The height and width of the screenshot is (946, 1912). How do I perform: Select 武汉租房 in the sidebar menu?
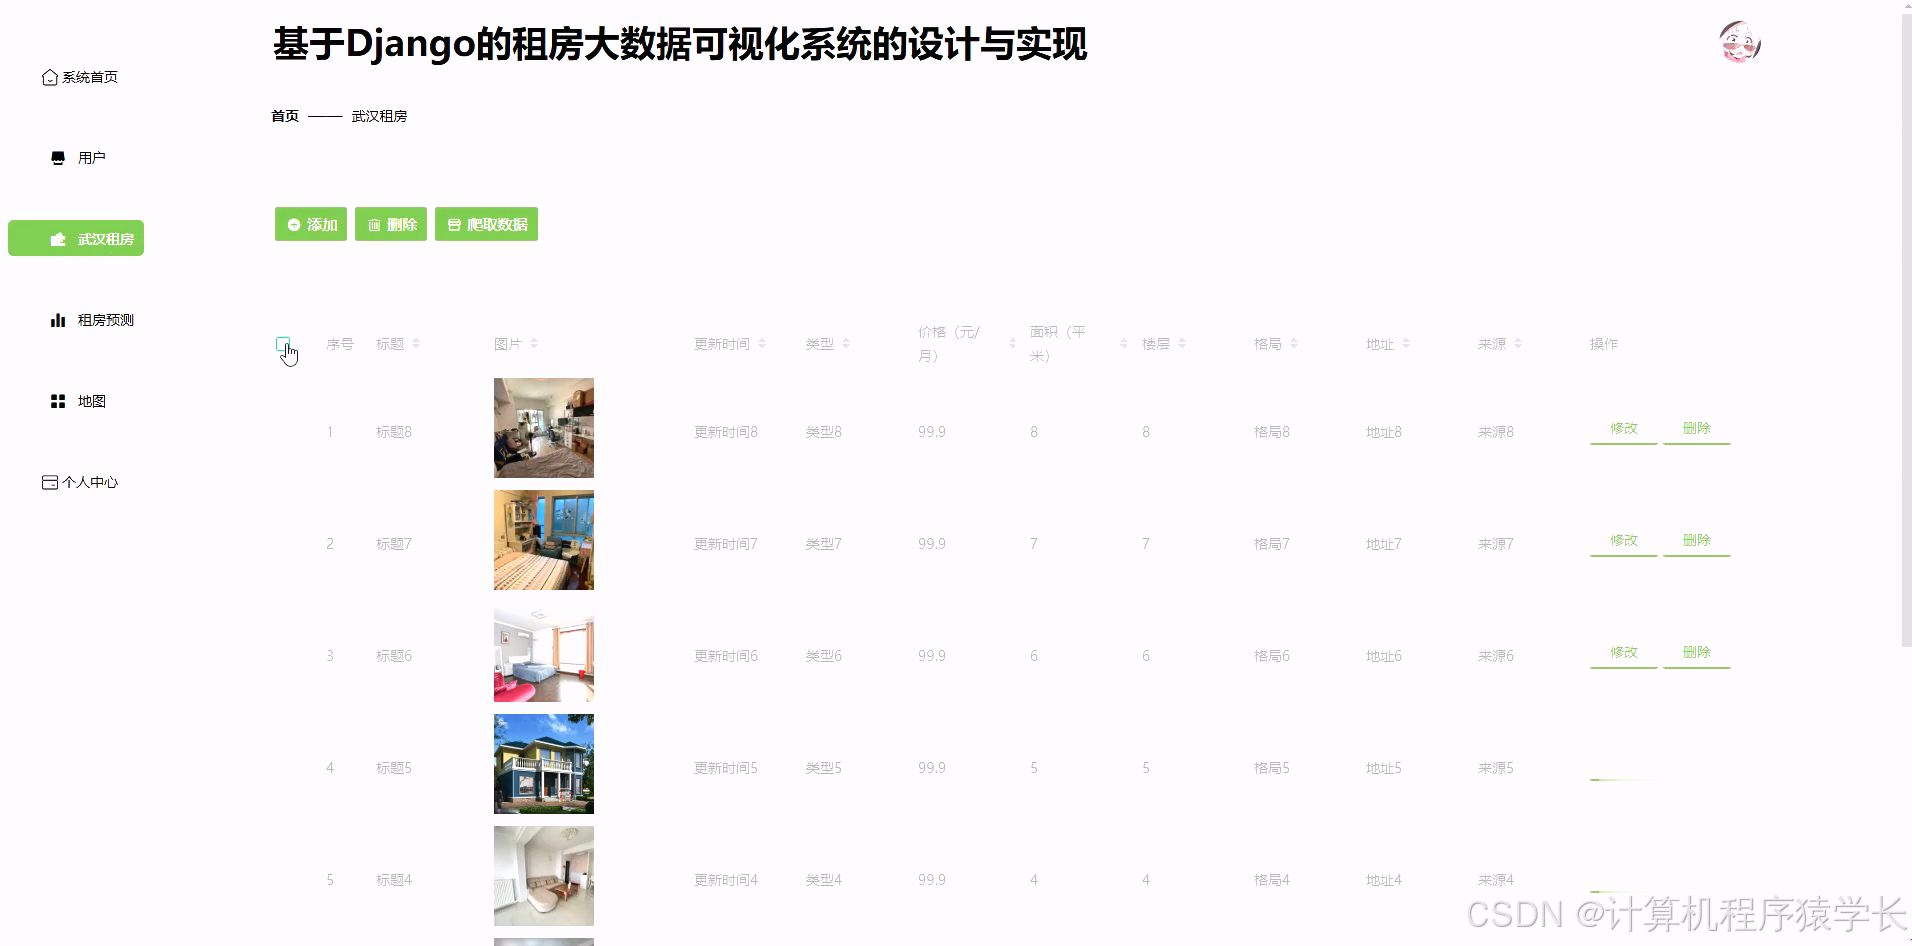tap(75, 238)
